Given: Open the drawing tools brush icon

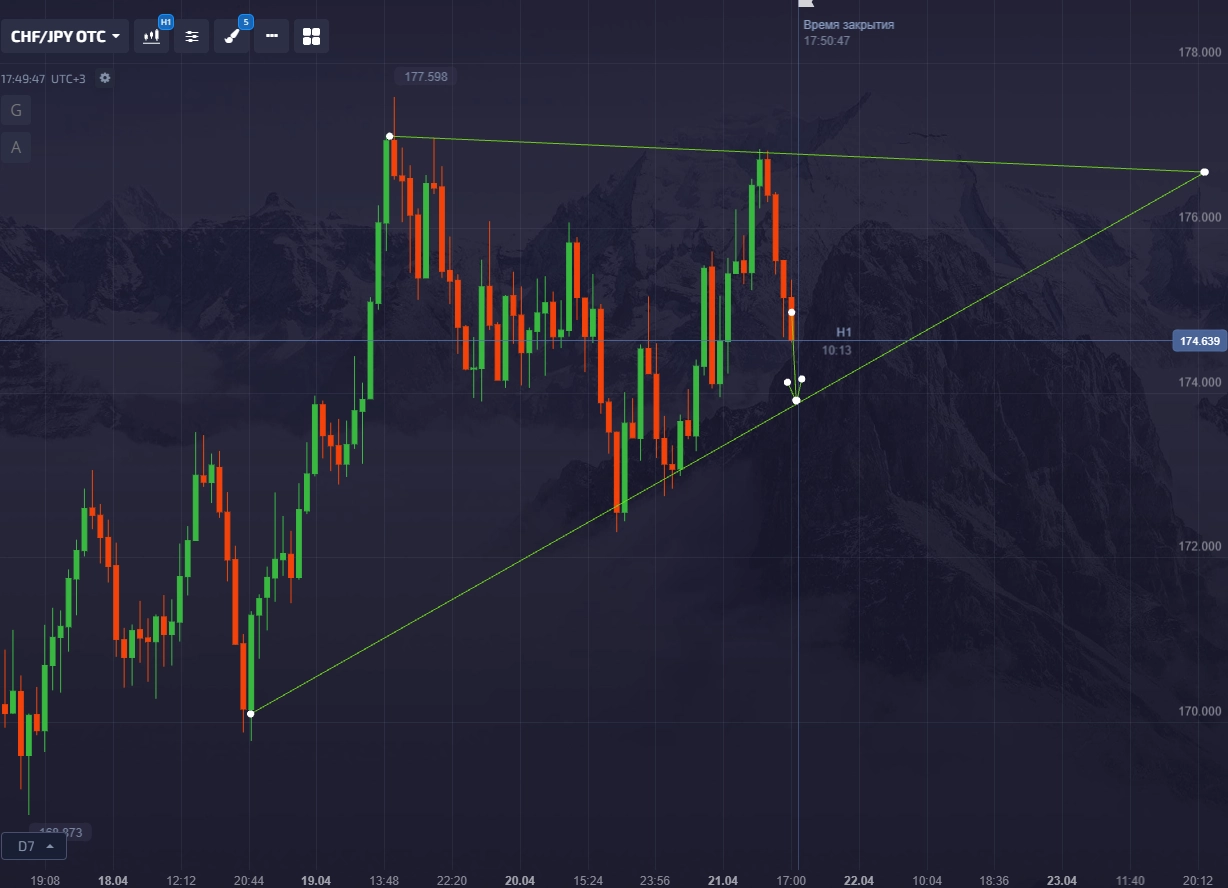Looking at the screenshot, I should pos(231,37).
